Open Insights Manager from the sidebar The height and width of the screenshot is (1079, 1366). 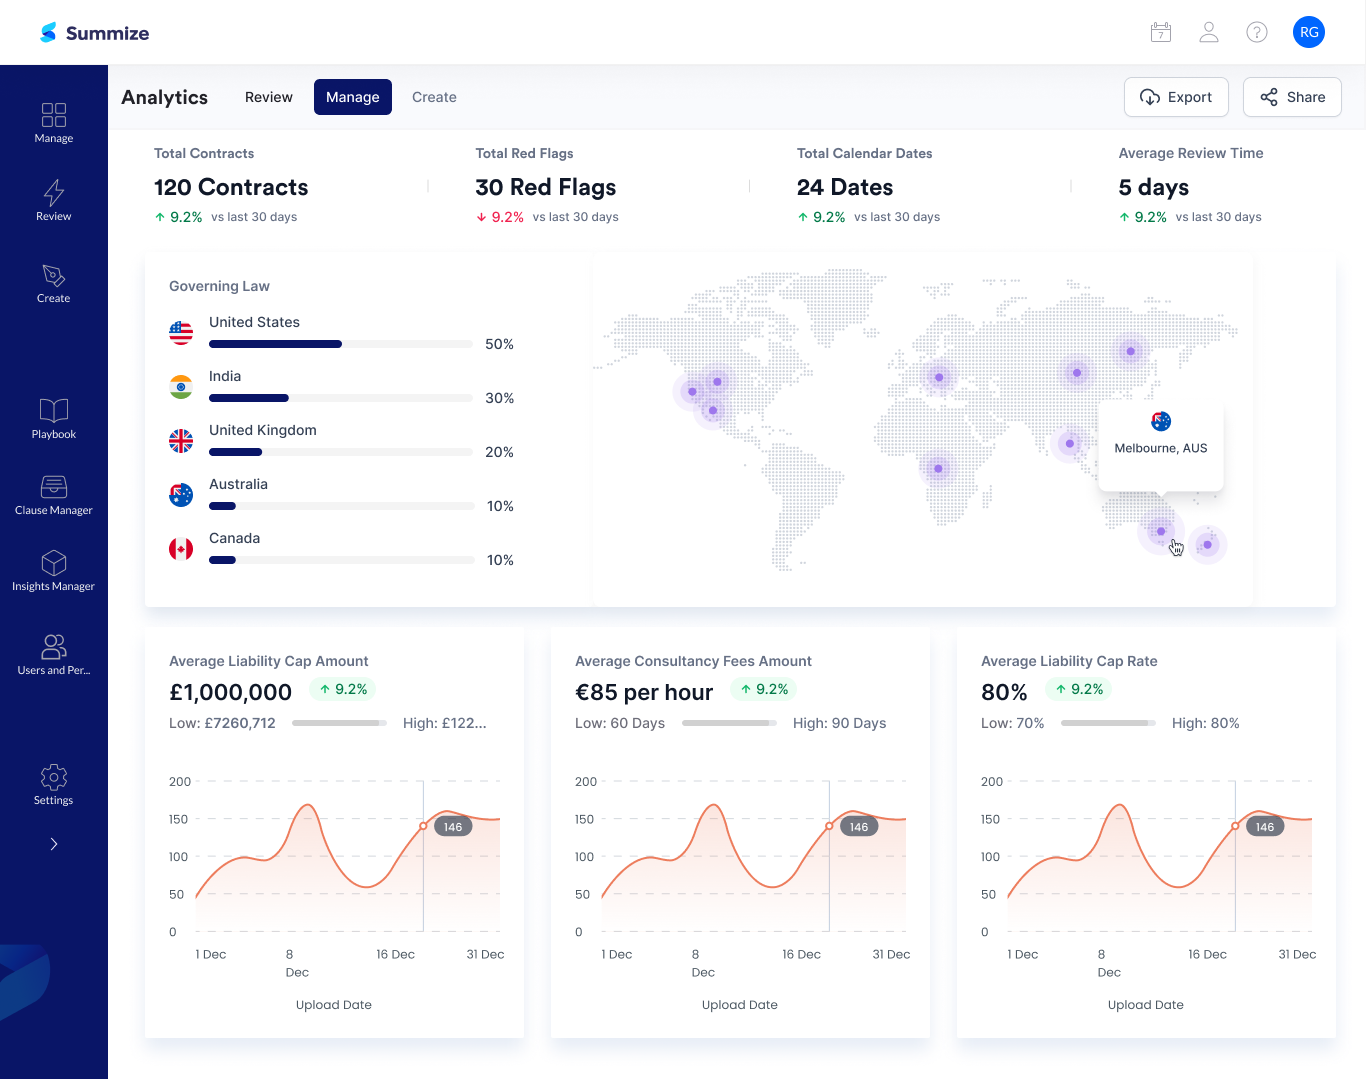[x=53, y=565]
